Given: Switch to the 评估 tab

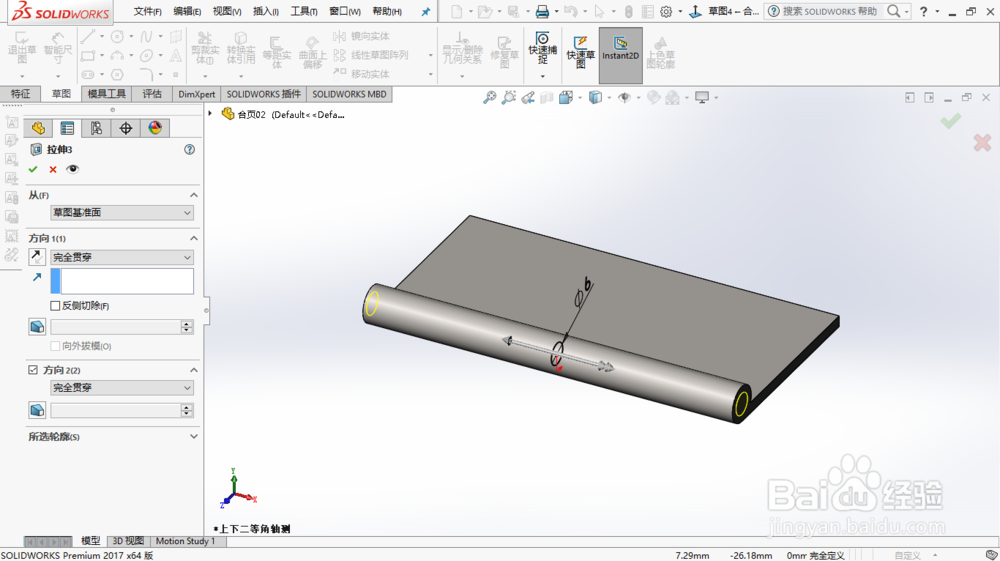Looking at the screenshot, I should 152,94.
